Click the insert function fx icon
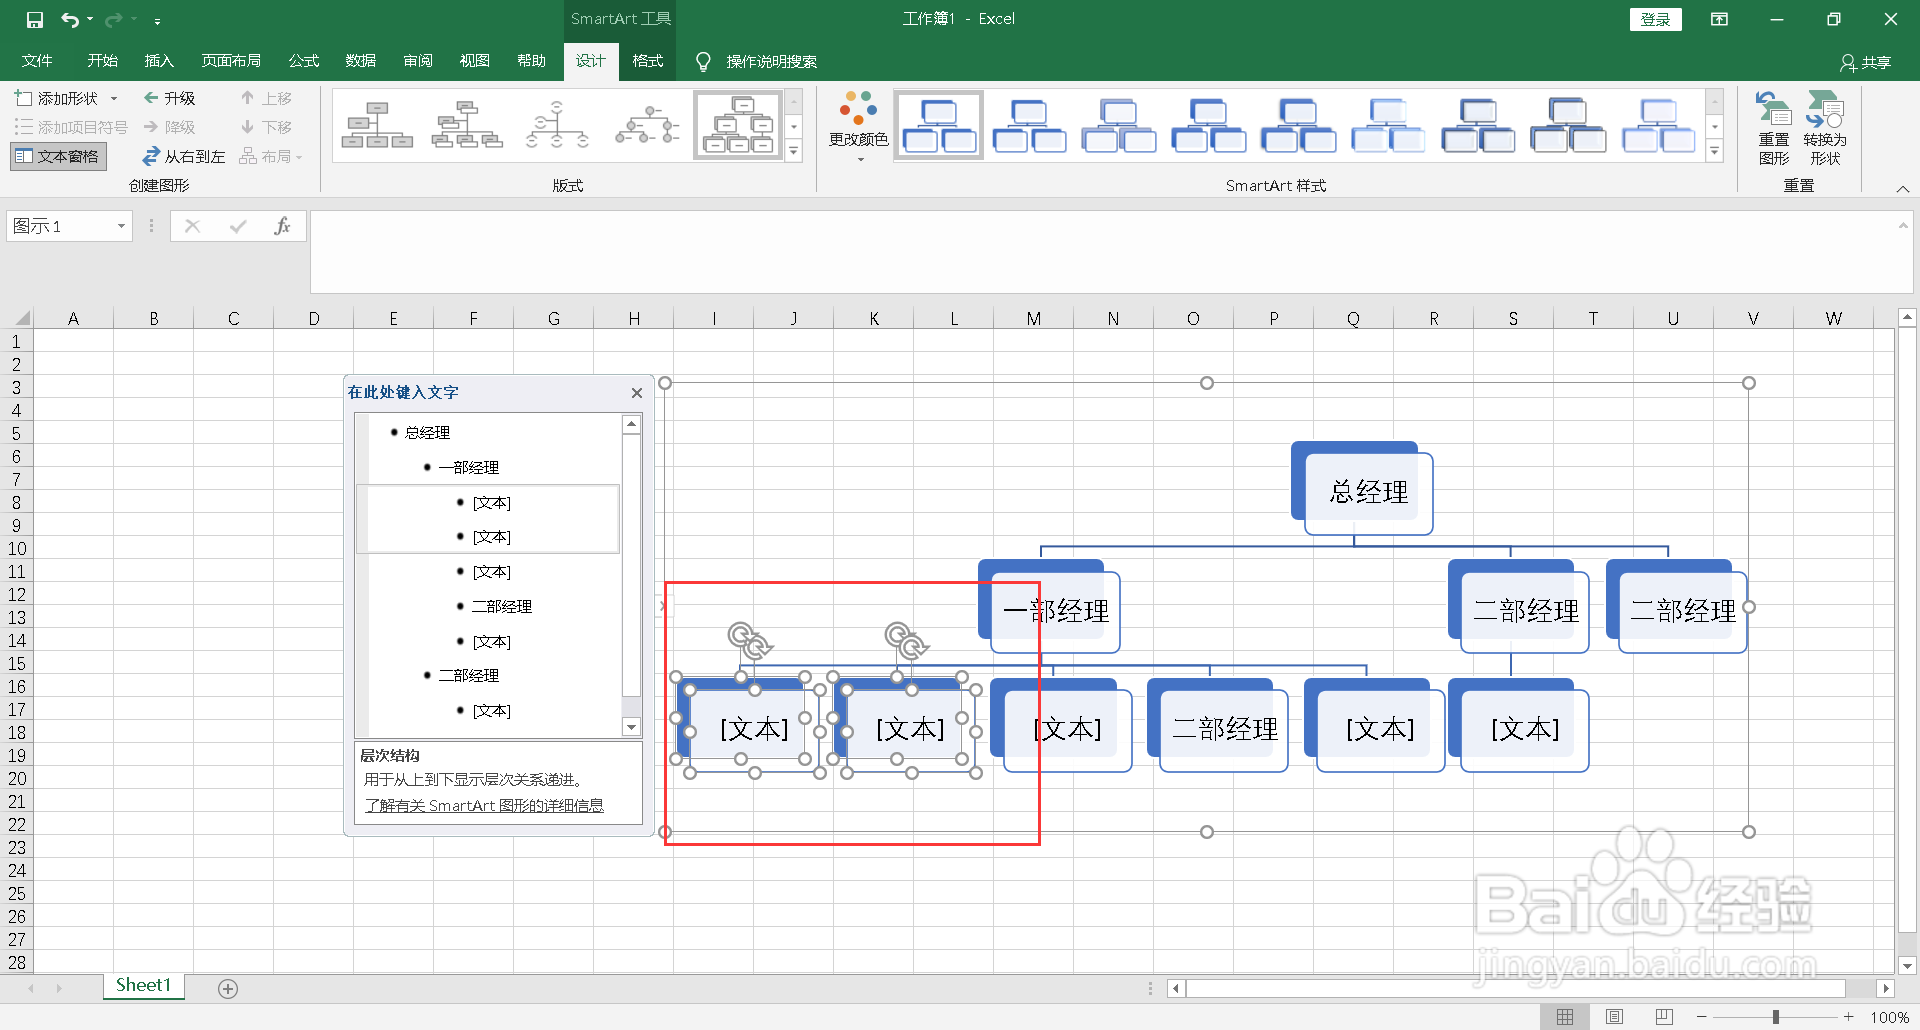Viewport: 1920px width, 1030px height. tap(282, 226)
